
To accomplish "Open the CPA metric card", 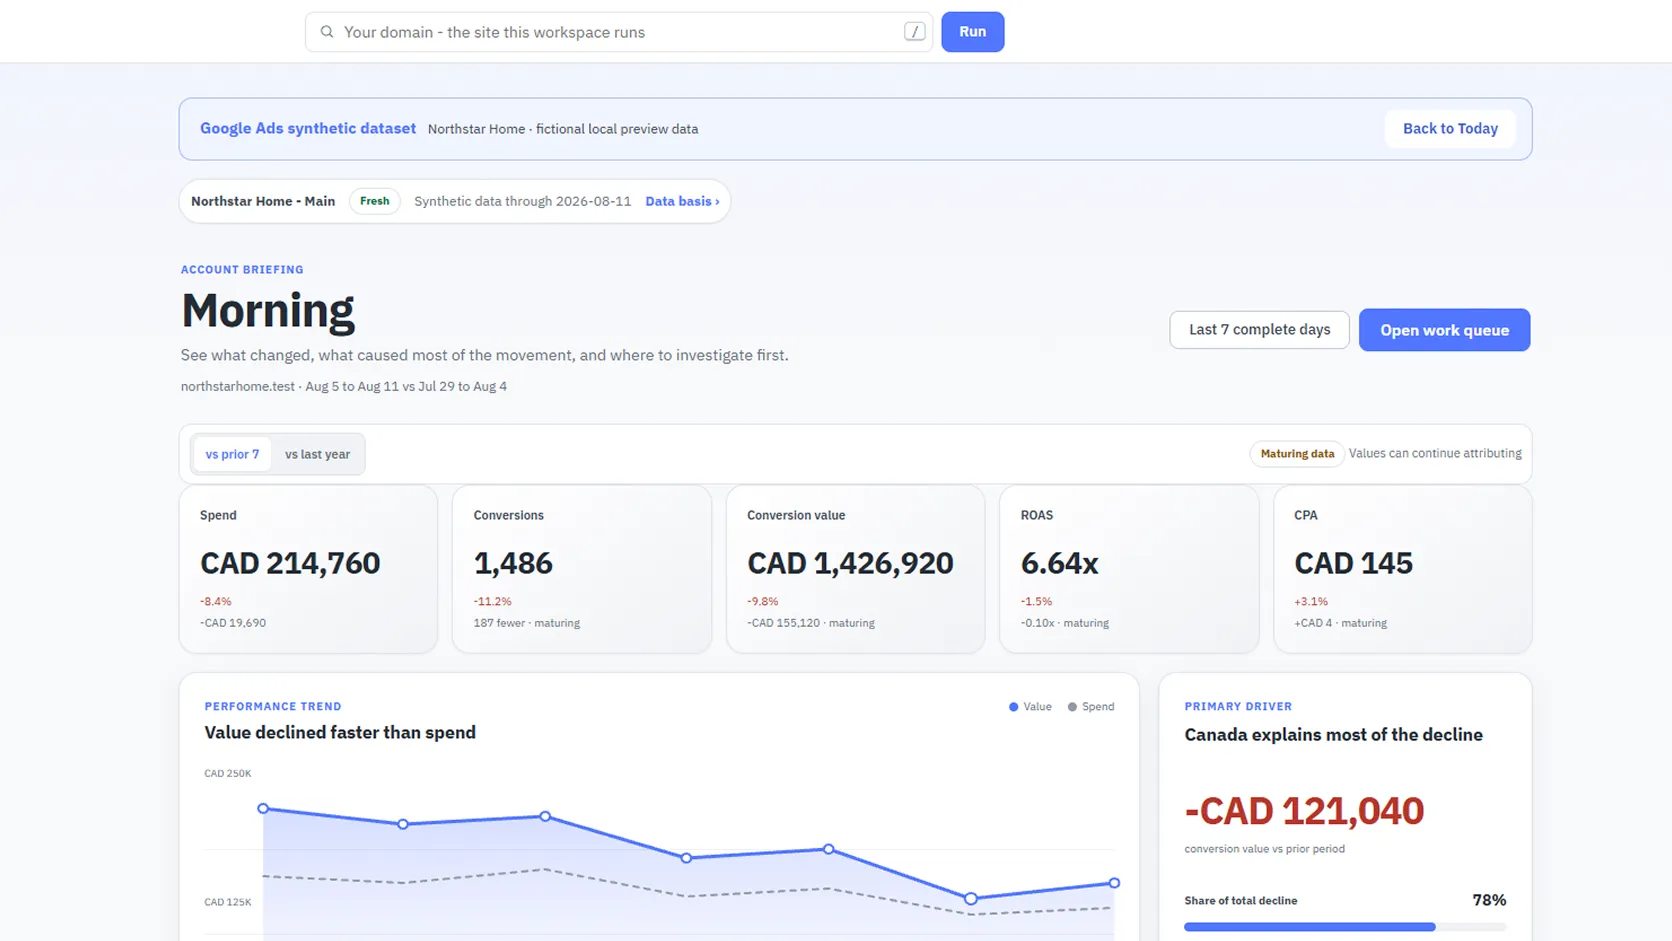I will 1402,569.
